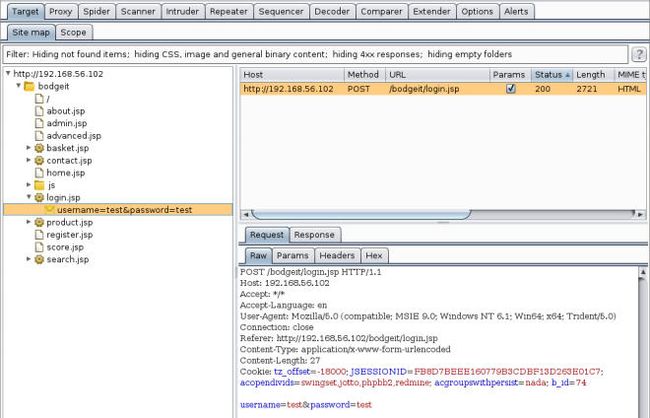Open the filter help question mark button

(x=639, y=54)
